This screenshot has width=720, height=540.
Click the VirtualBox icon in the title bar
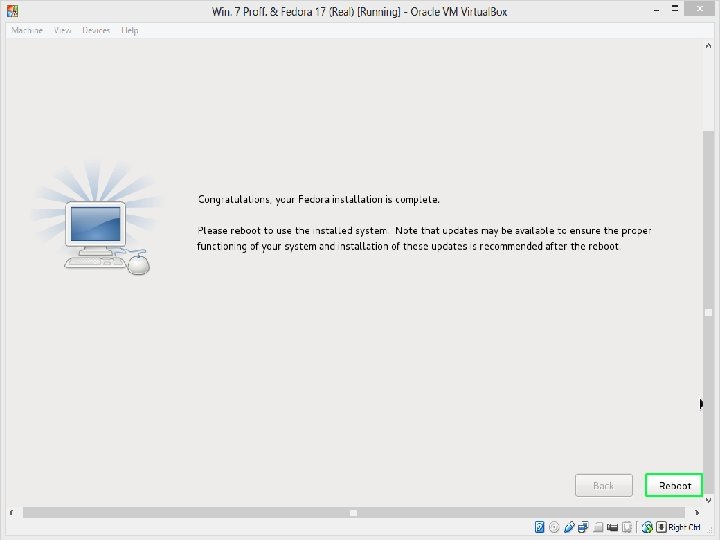12,11
